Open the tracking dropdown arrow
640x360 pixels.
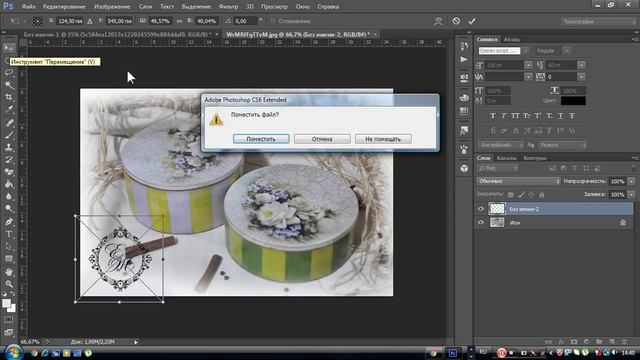click(x=582, y=77)
